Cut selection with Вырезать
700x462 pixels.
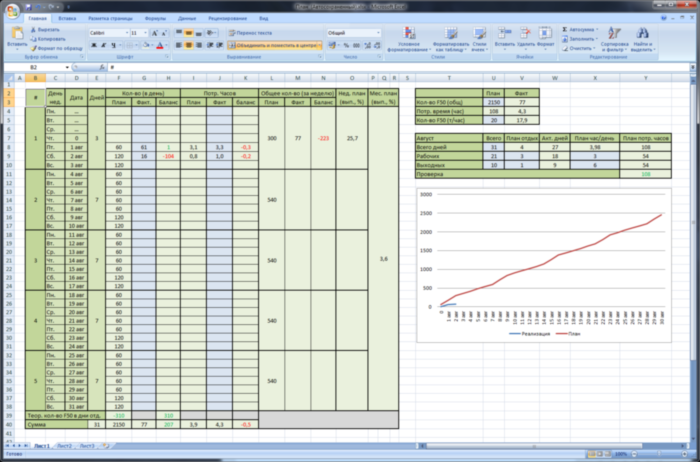pos(45,29)
